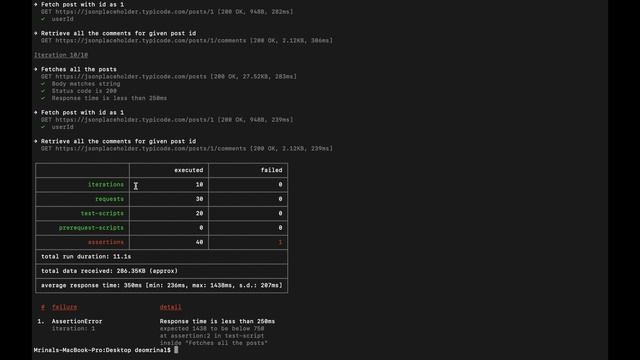
Task: Select the red 'assertions' row label
Action: [x=106, y=242]
